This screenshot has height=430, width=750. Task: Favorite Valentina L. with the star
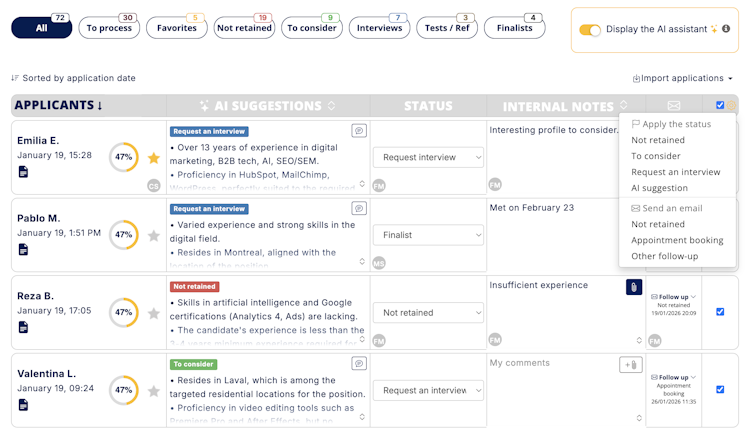tap(154, 391)
